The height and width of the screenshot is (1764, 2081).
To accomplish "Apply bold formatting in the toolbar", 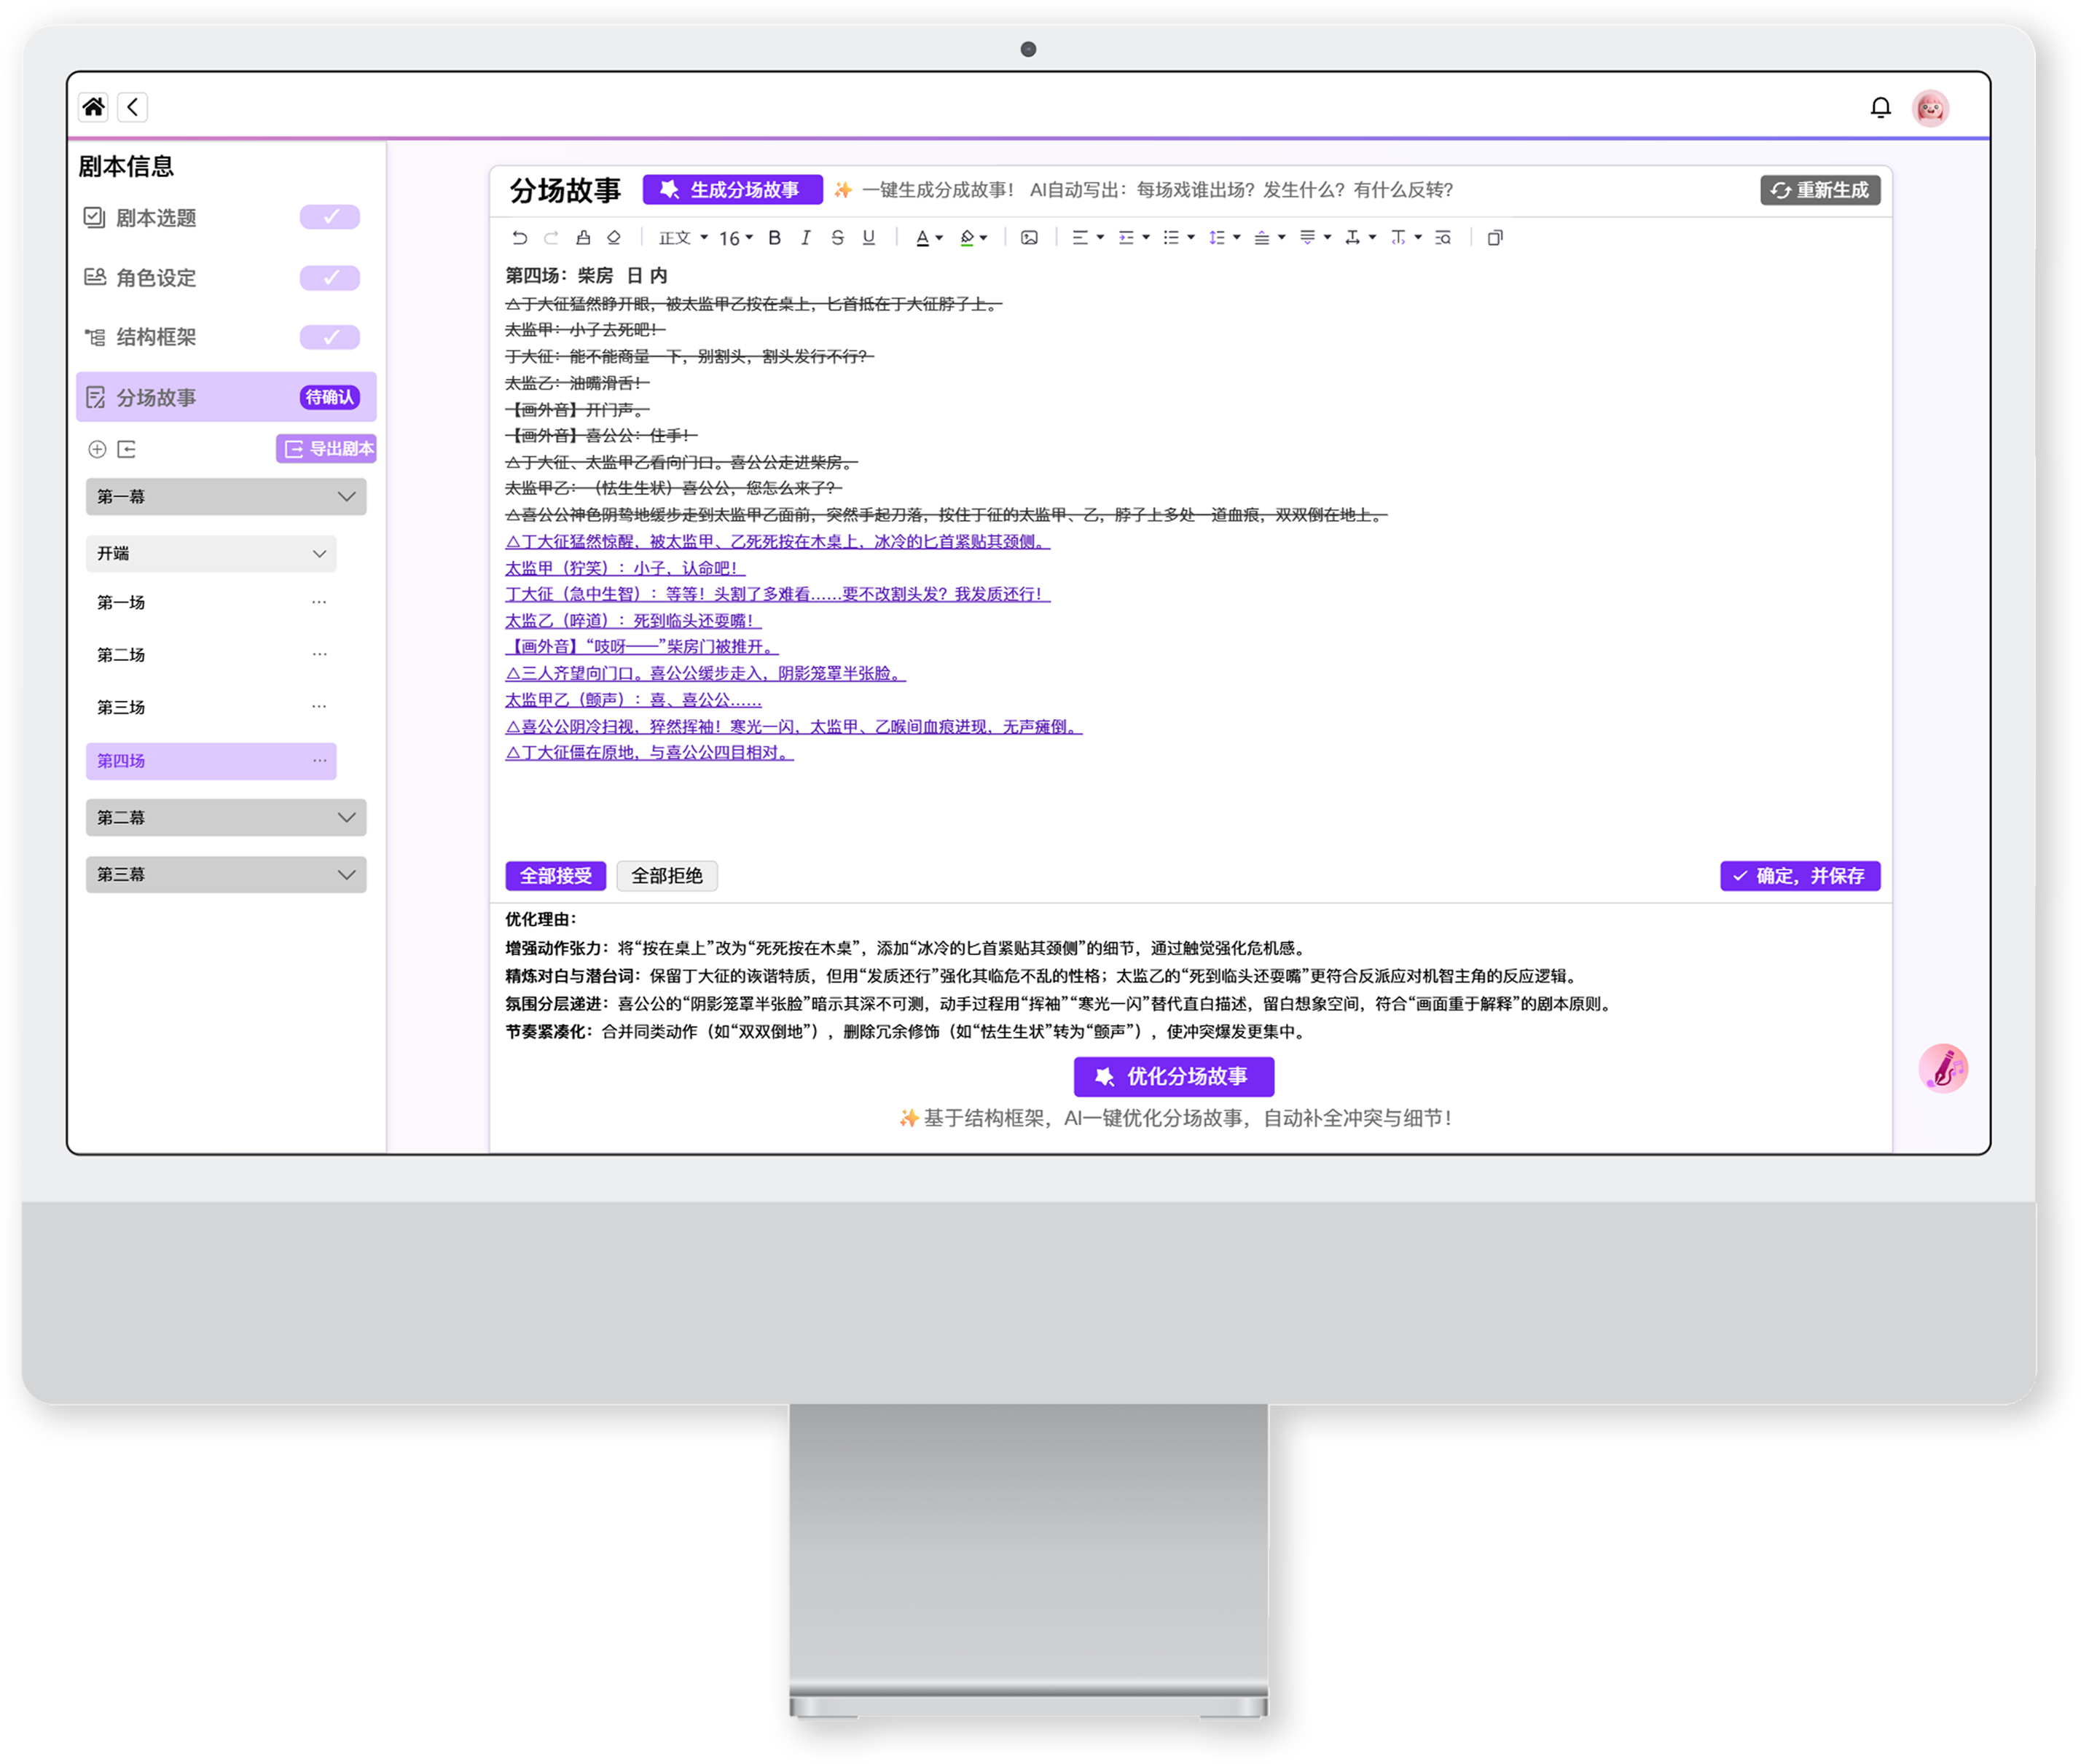I will [x=774, y=238].
